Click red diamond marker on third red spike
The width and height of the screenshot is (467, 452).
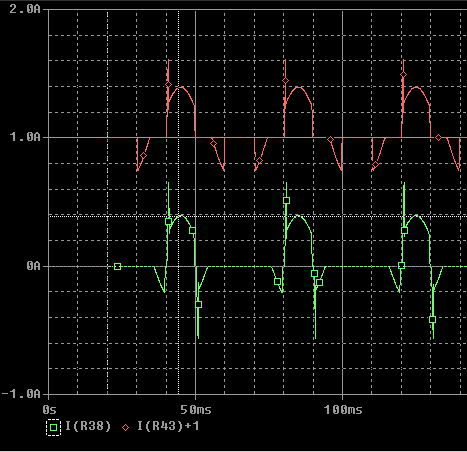point(403,74)
